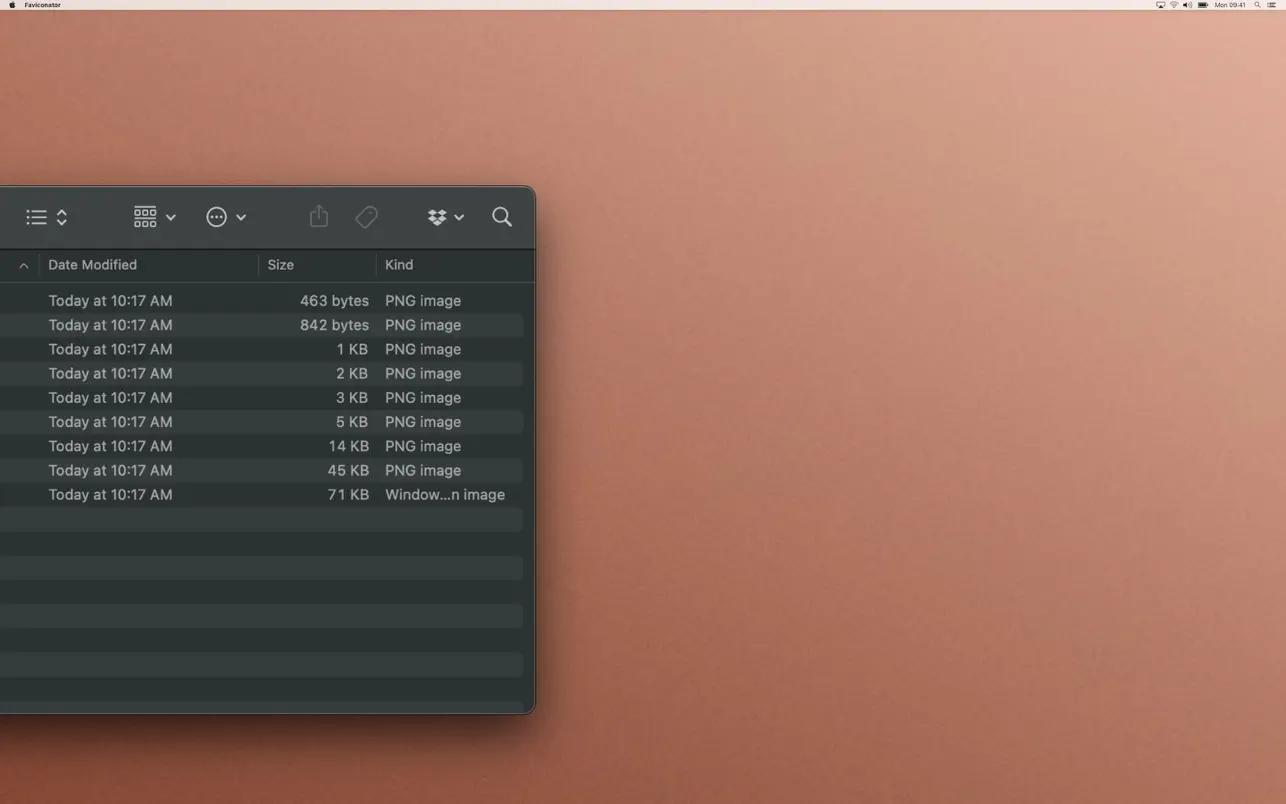The image size is (1286, 804).
Task: Open the grouping options dropdown chevron
Action: (x=170, y=217)
